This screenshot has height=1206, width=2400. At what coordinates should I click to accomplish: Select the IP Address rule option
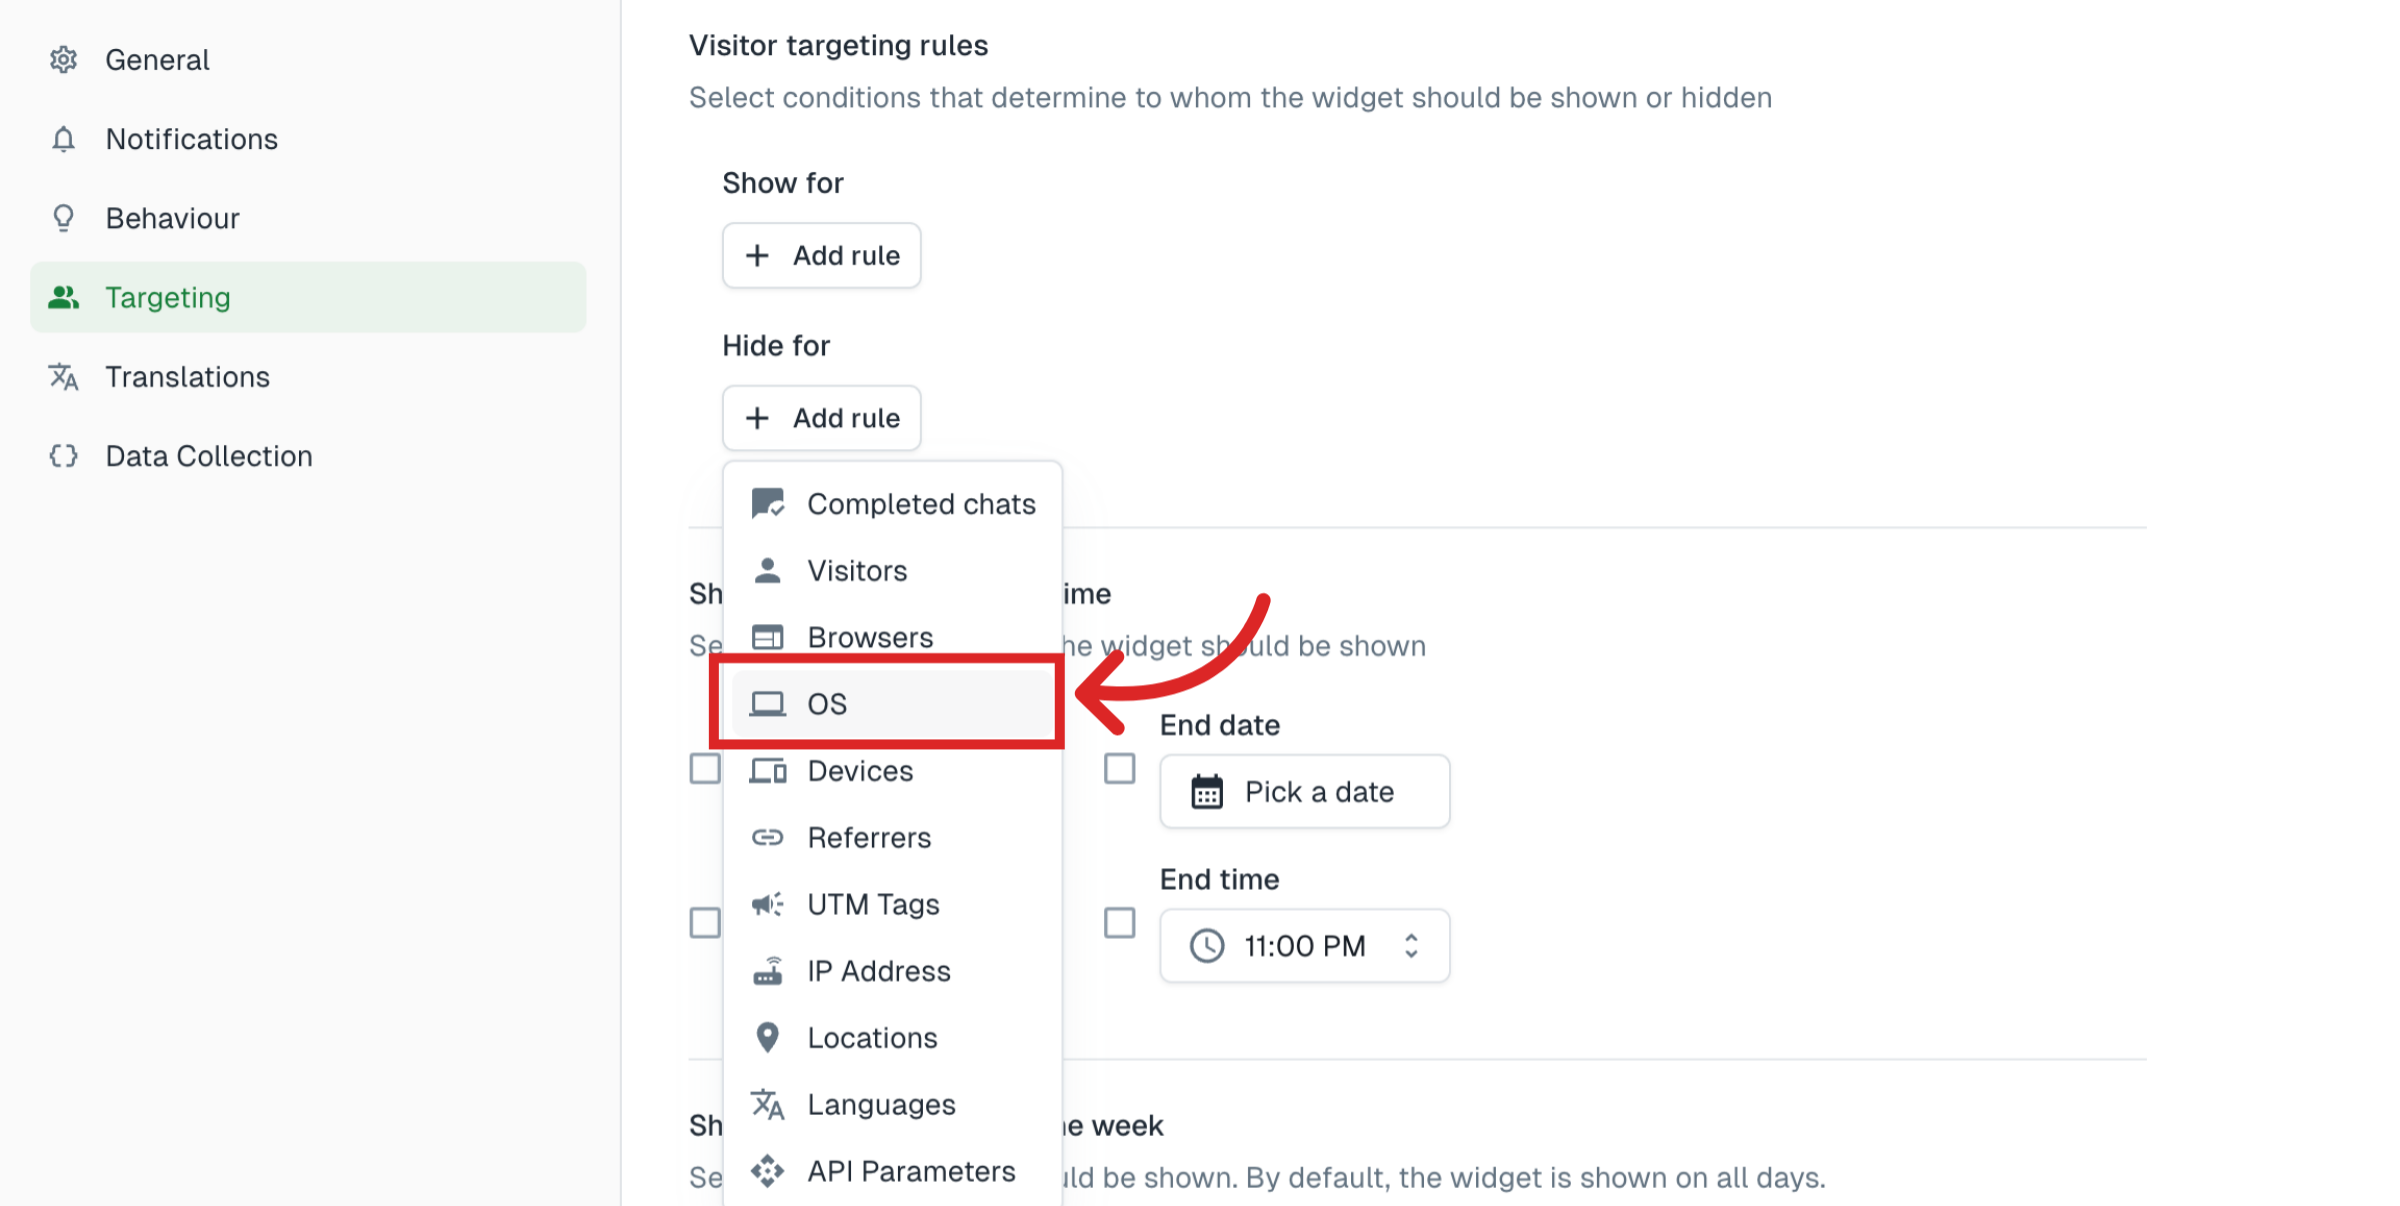pyautogui.click(x=878, y=970)
